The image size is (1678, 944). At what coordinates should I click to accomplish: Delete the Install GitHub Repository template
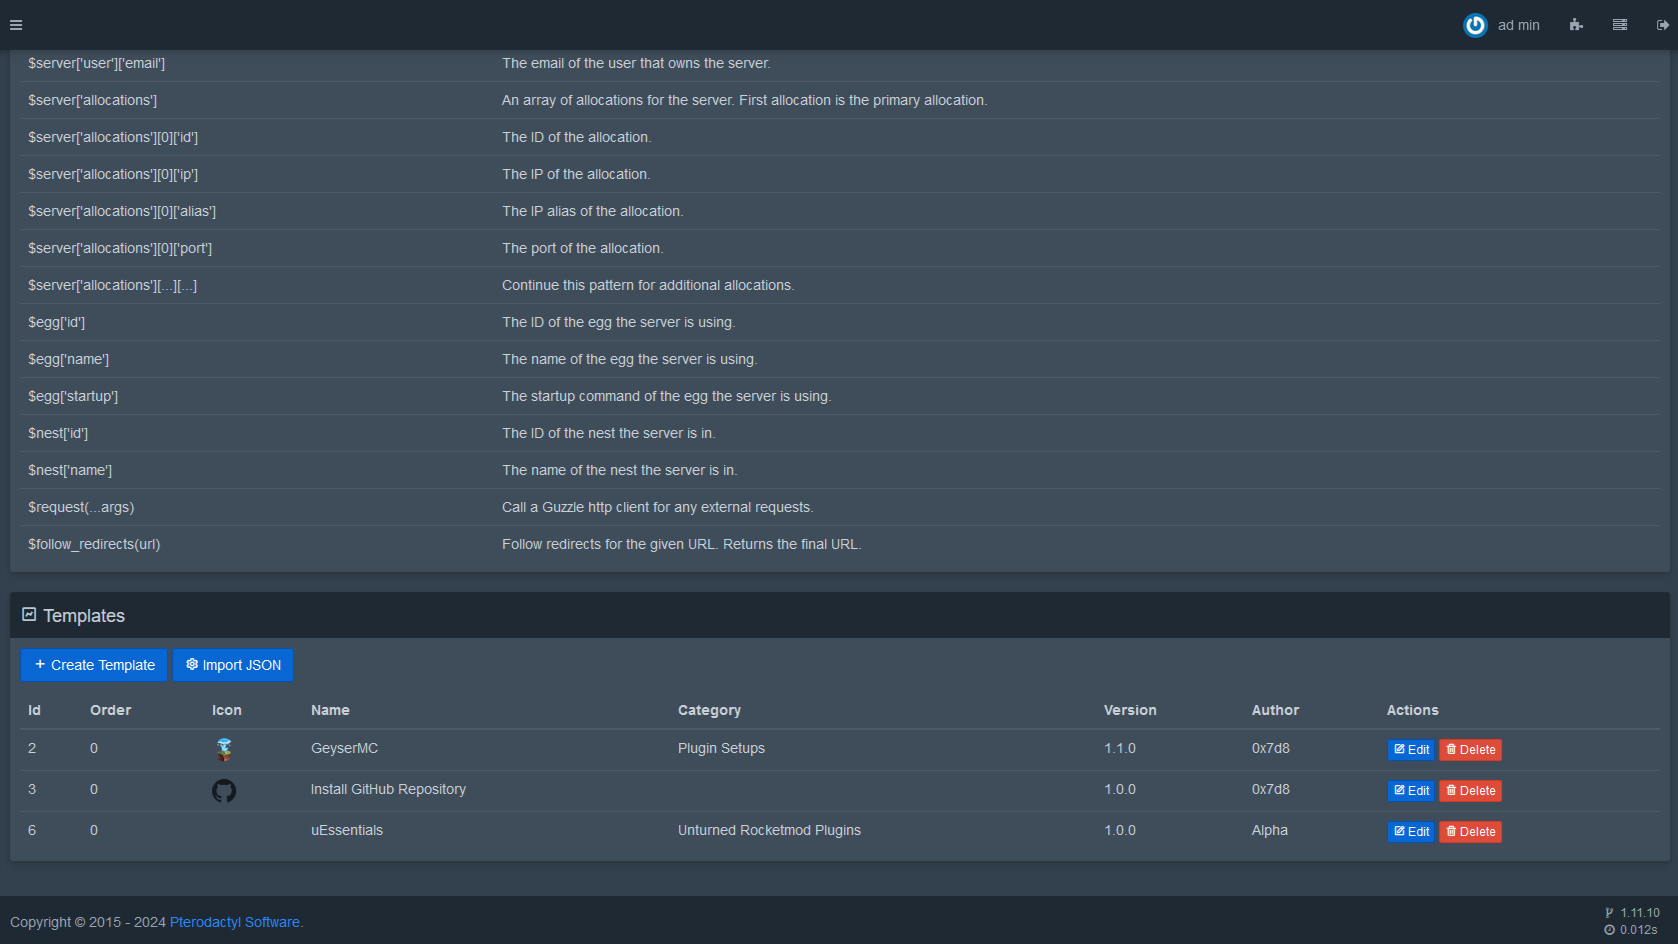click(x=1470, y=791)
